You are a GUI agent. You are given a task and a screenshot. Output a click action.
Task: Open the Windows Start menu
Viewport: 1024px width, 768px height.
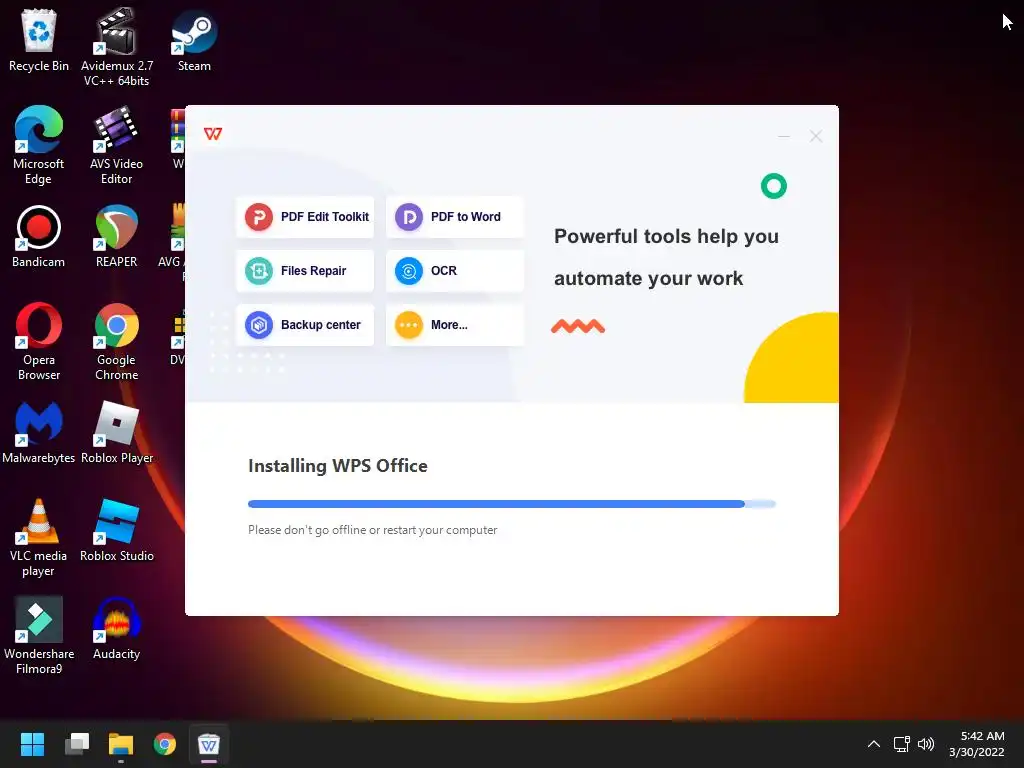tap(32, 744)
